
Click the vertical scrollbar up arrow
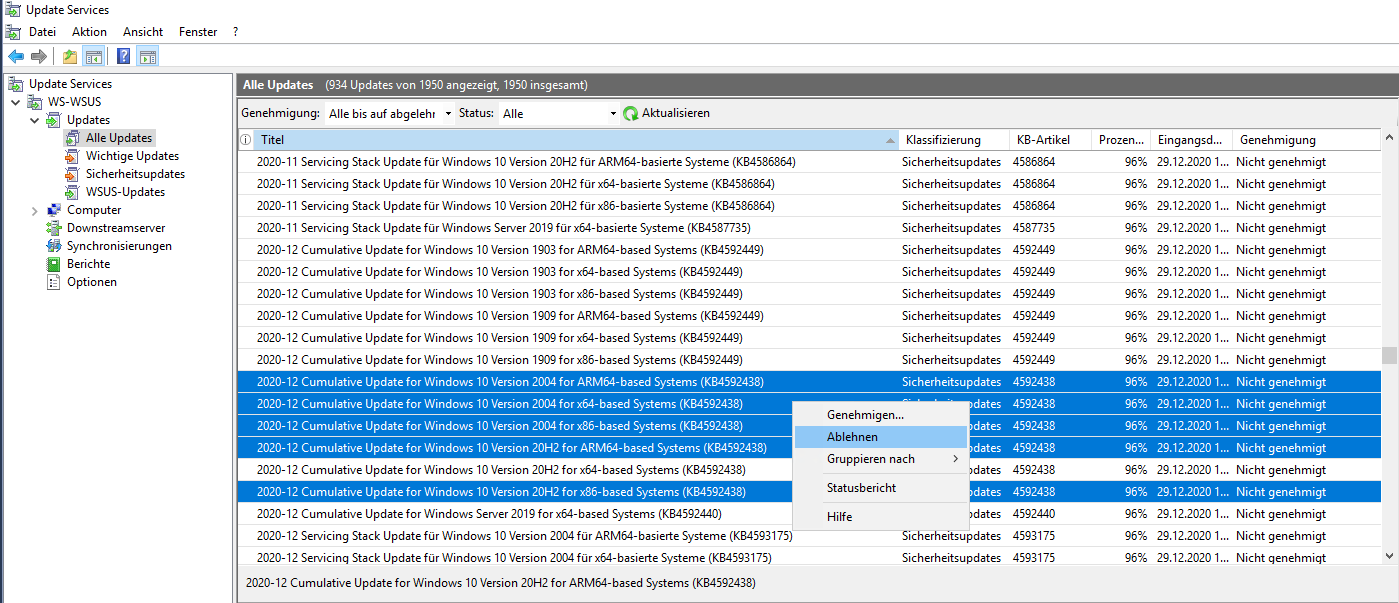tap(1390, 138)
